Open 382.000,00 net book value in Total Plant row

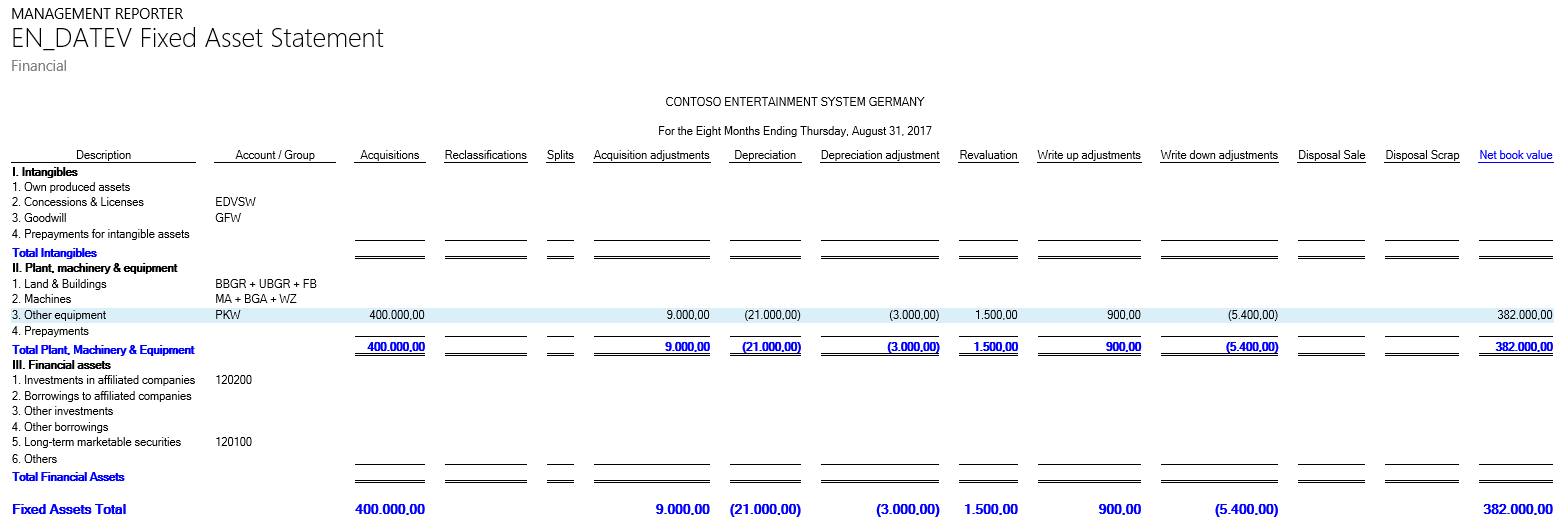point(1517,347)
